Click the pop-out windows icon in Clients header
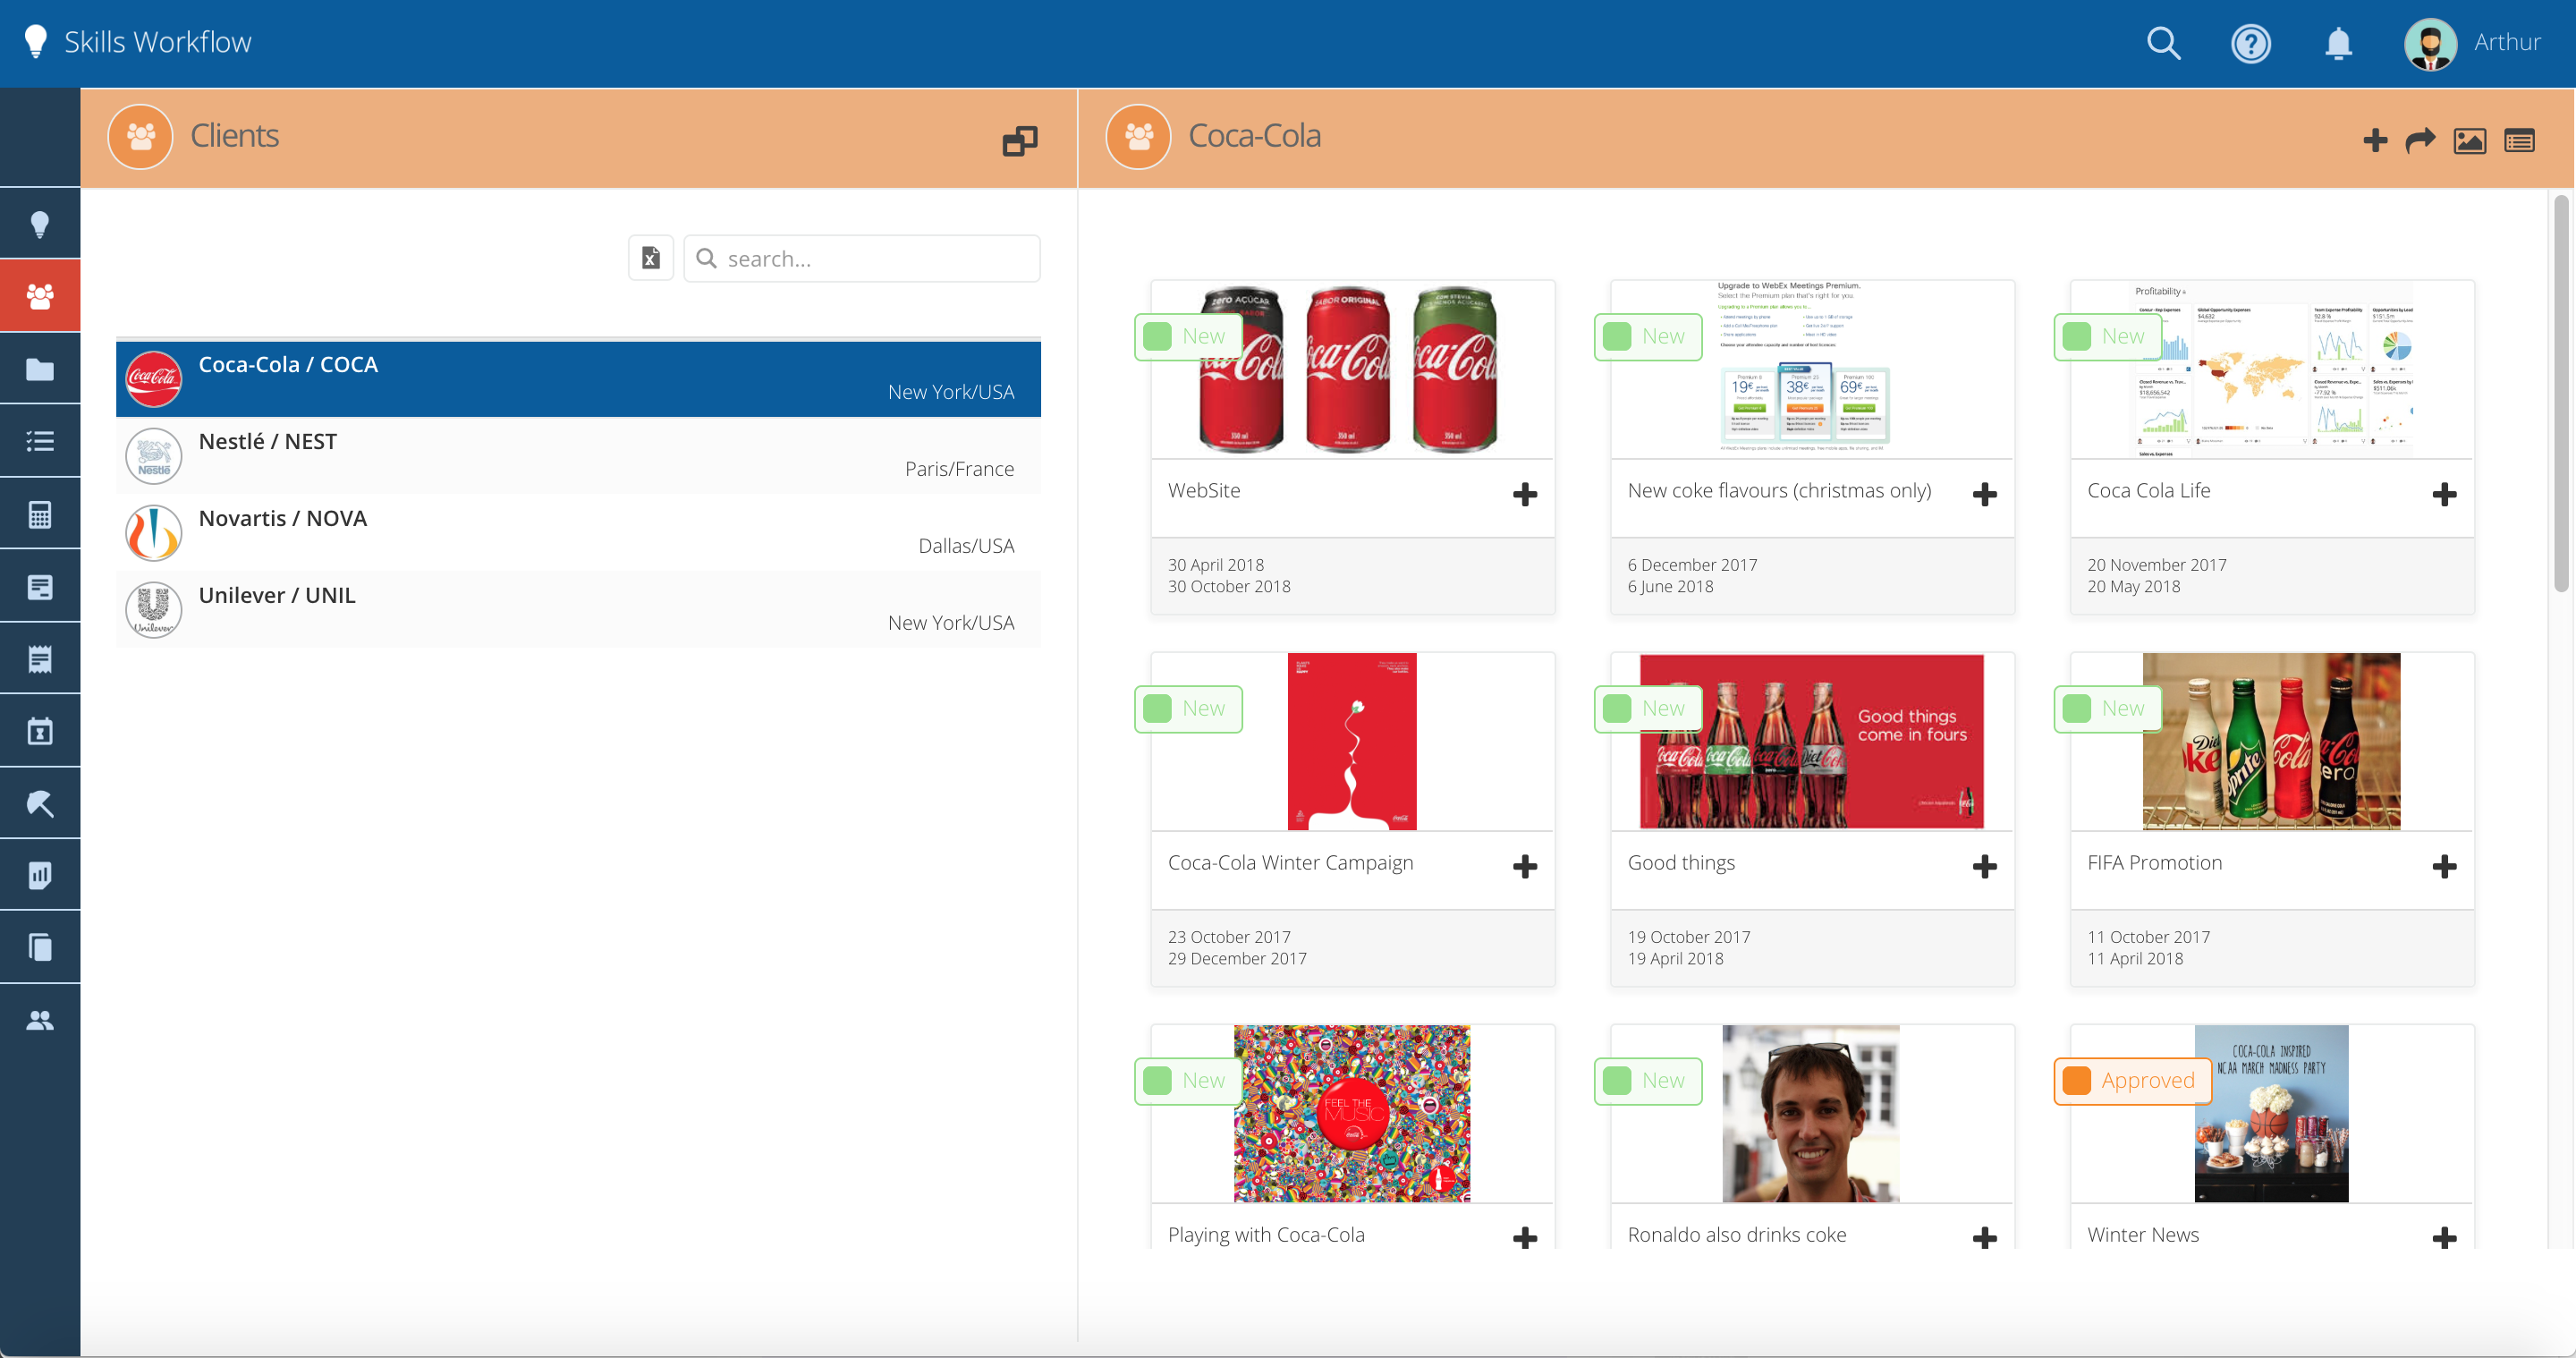 (1019, 140)
